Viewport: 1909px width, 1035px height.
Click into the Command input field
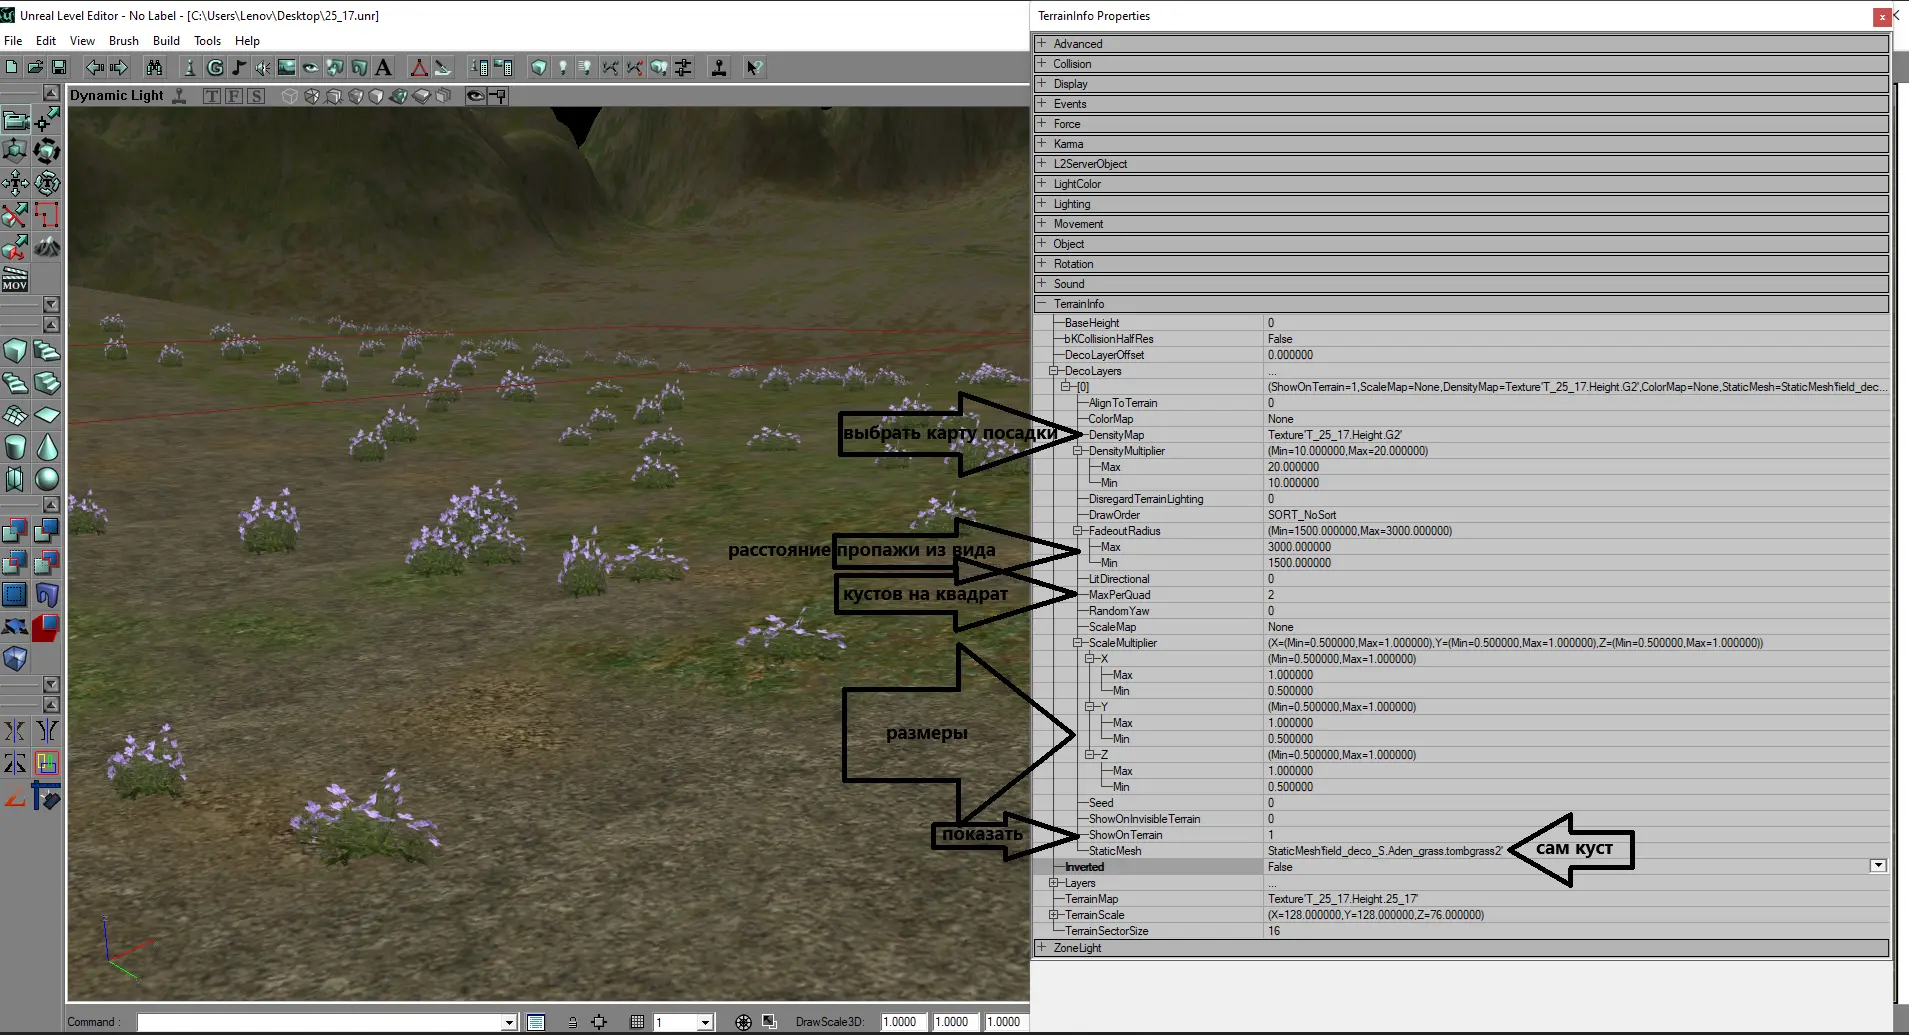pos(320,1022)
